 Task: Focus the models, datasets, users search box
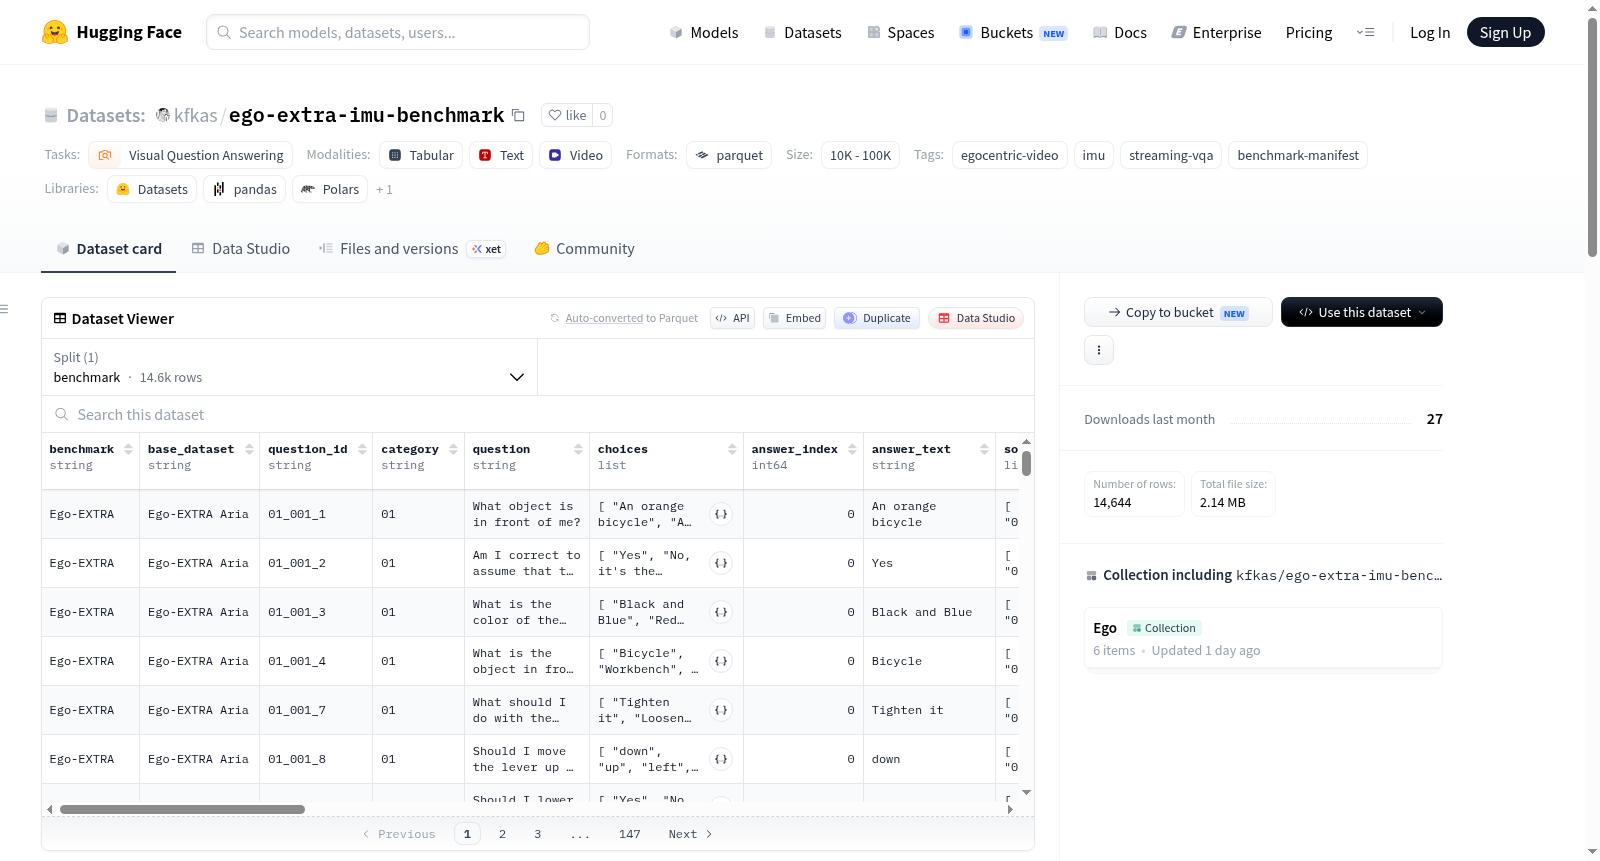coord(398,32)
